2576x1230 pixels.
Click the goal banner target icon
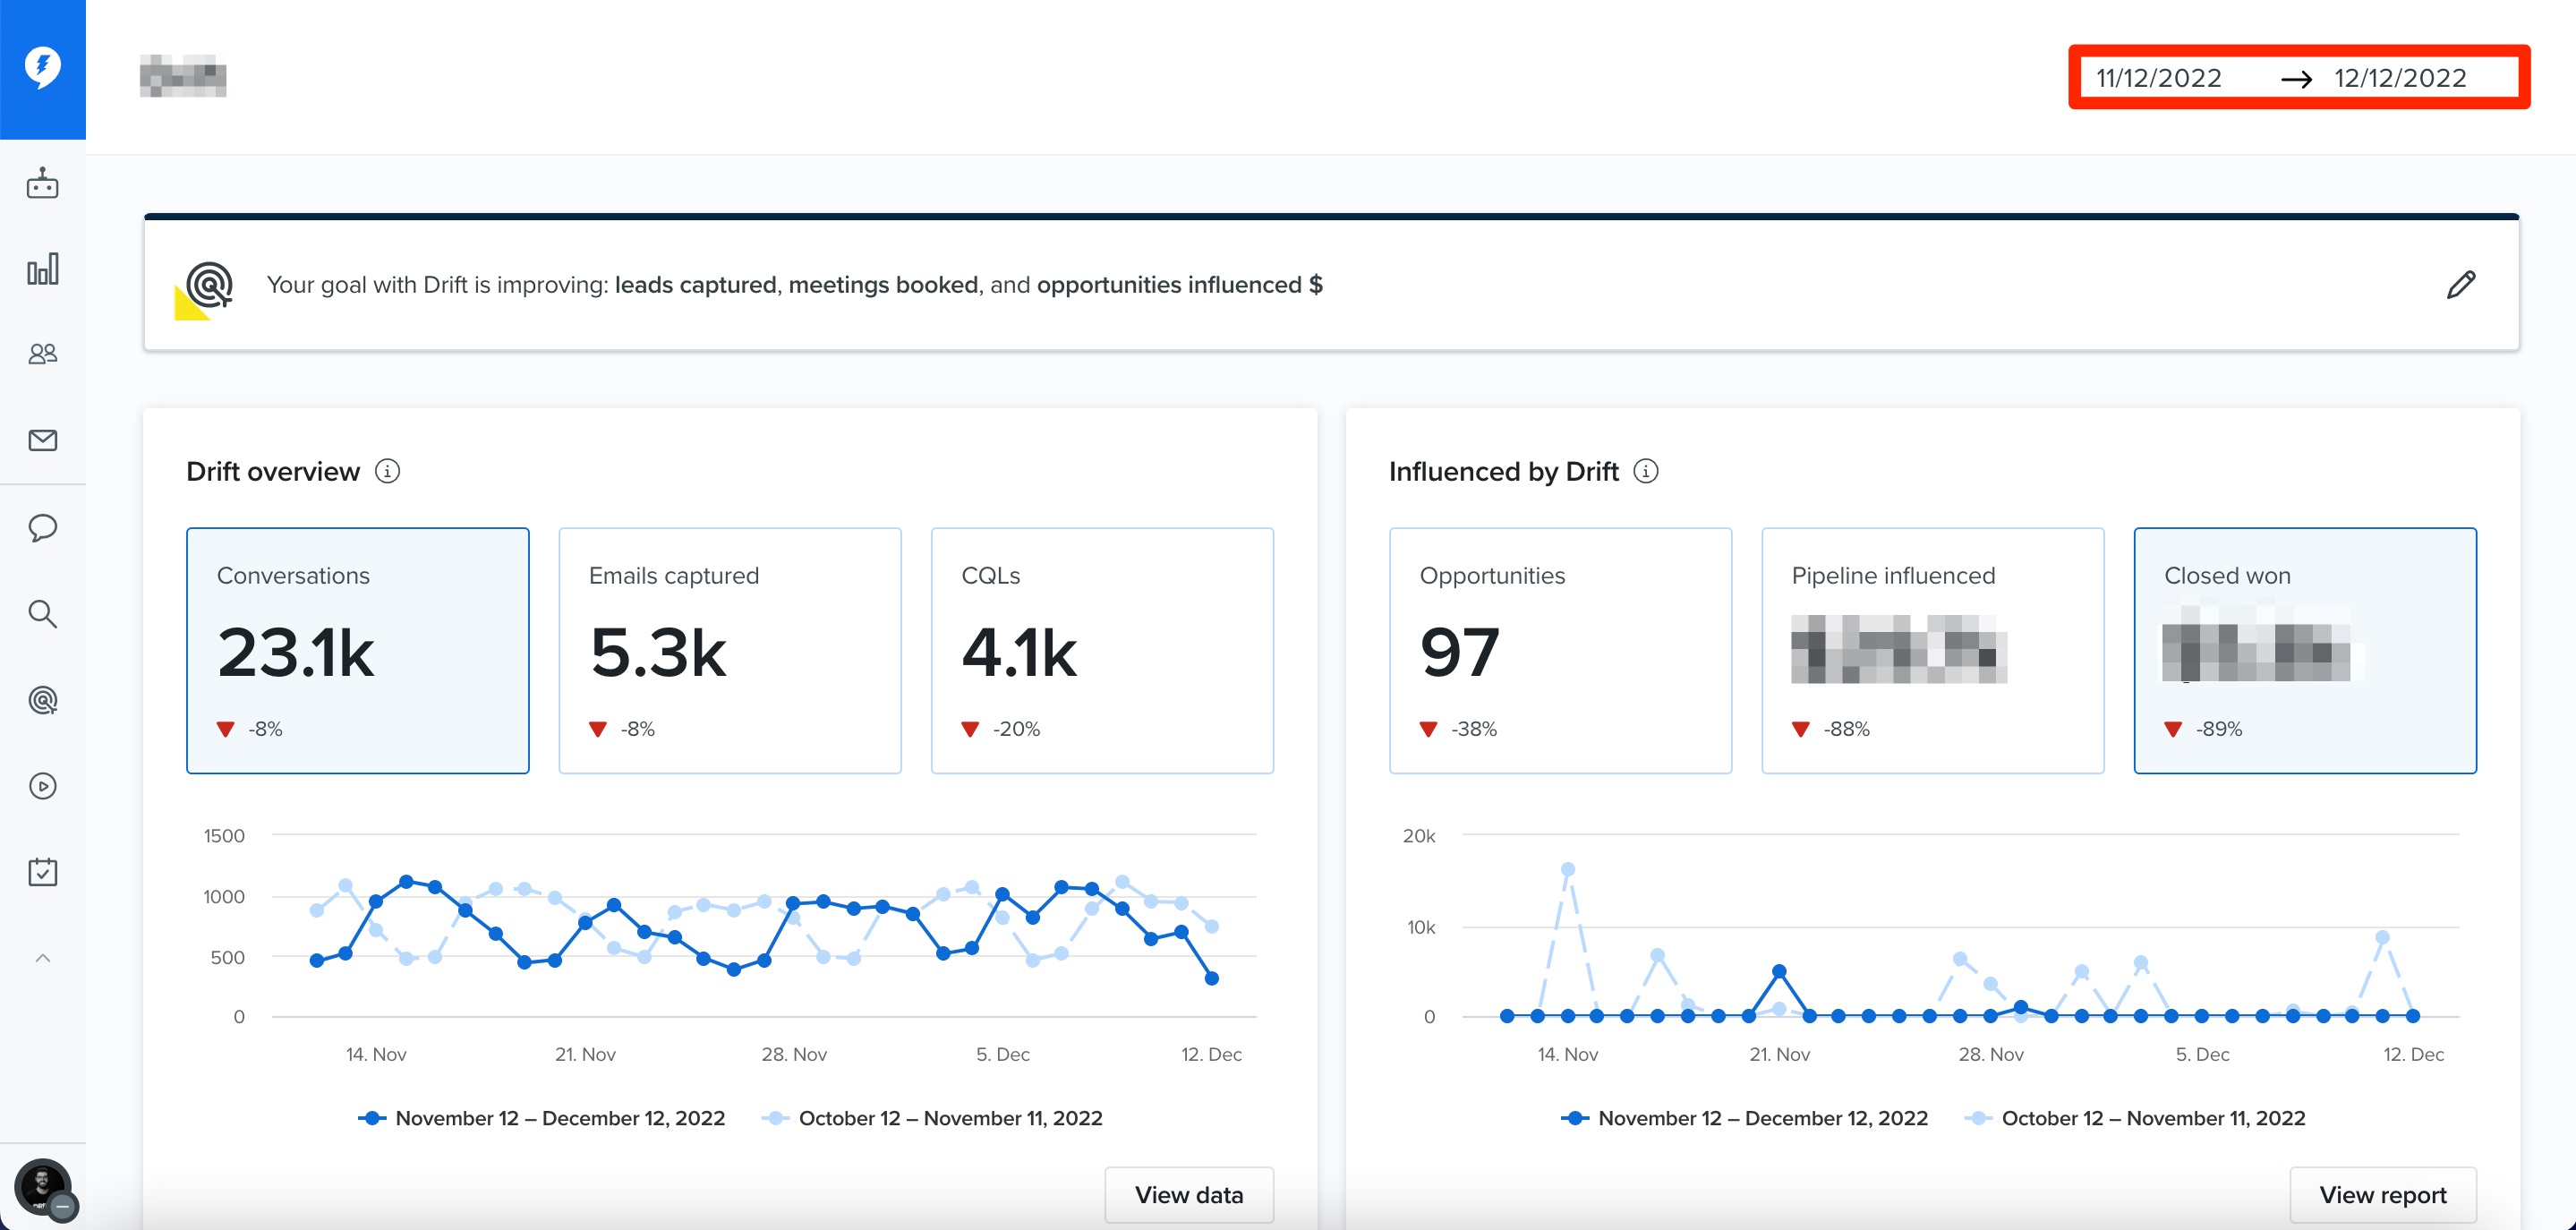[205, 290]
